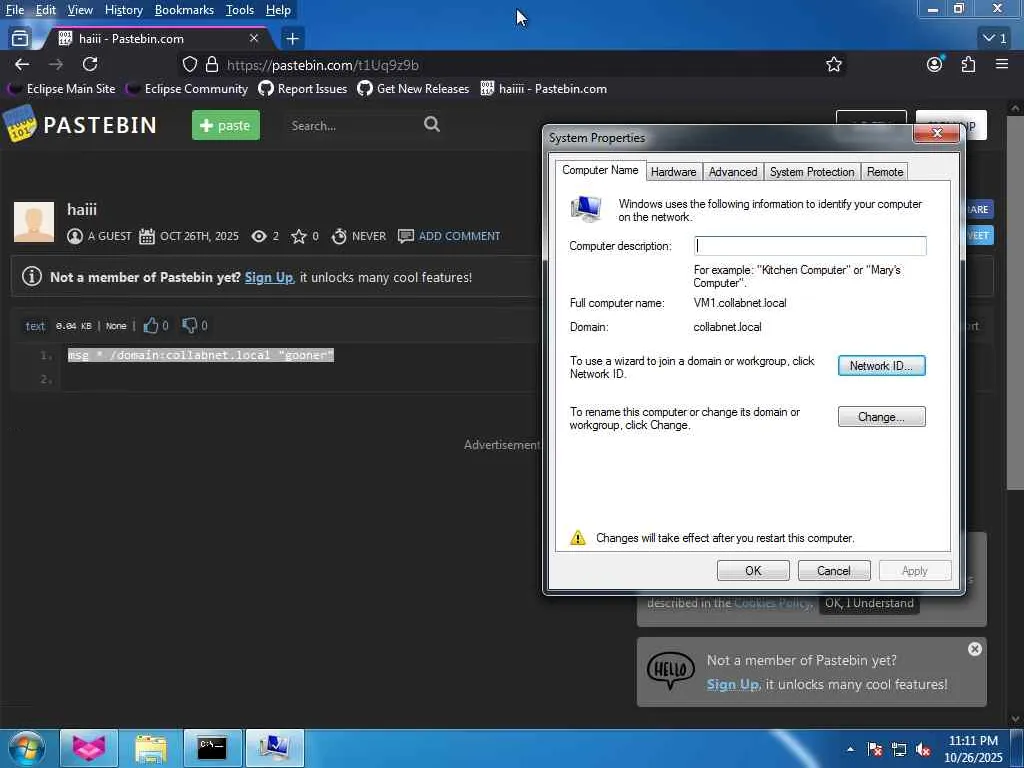Screen dimensions: 1024x768
Task: Click the network tray icon
Action: 899,750
